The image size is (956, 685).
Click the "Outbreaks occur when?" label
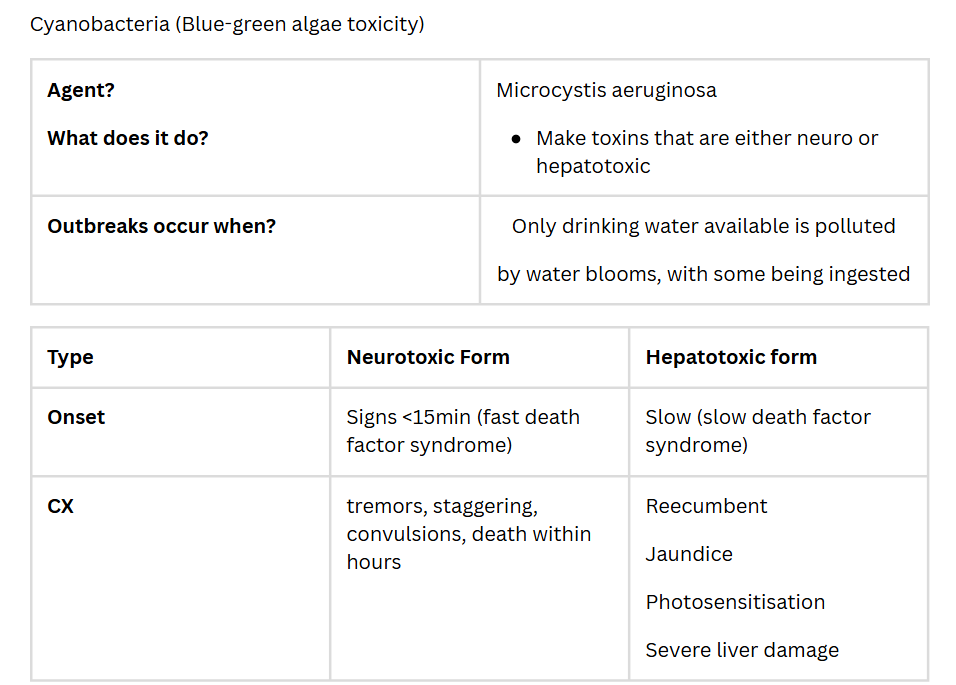tap(161, 226)
